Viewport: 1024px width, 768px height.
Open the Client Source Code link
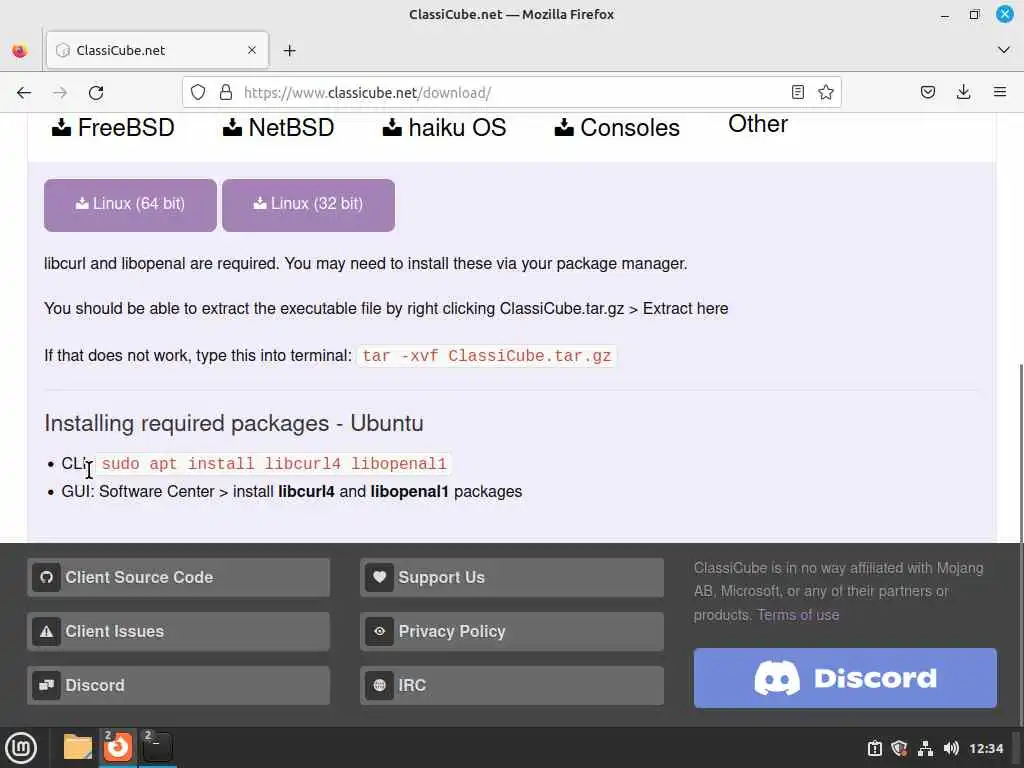(x=178, y=577)
